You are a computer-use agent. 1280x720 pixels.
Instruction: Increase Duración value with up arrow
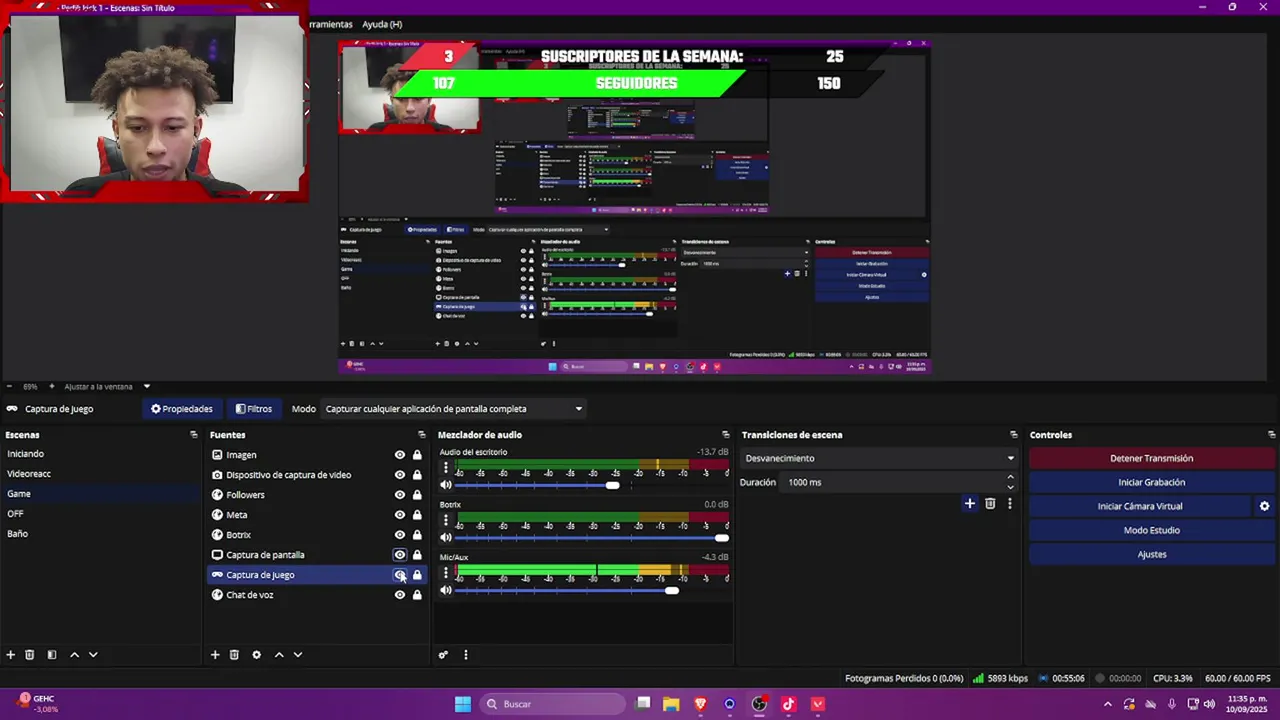pos(1010,478)
